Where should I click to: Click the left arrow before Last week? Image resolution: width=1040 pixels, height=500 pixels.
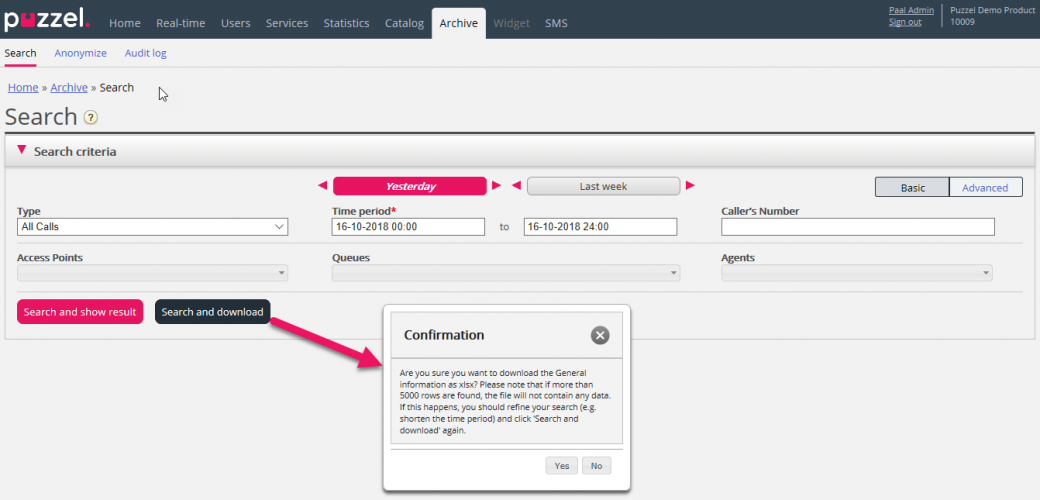pyautogui.click(x=516, y=186)
